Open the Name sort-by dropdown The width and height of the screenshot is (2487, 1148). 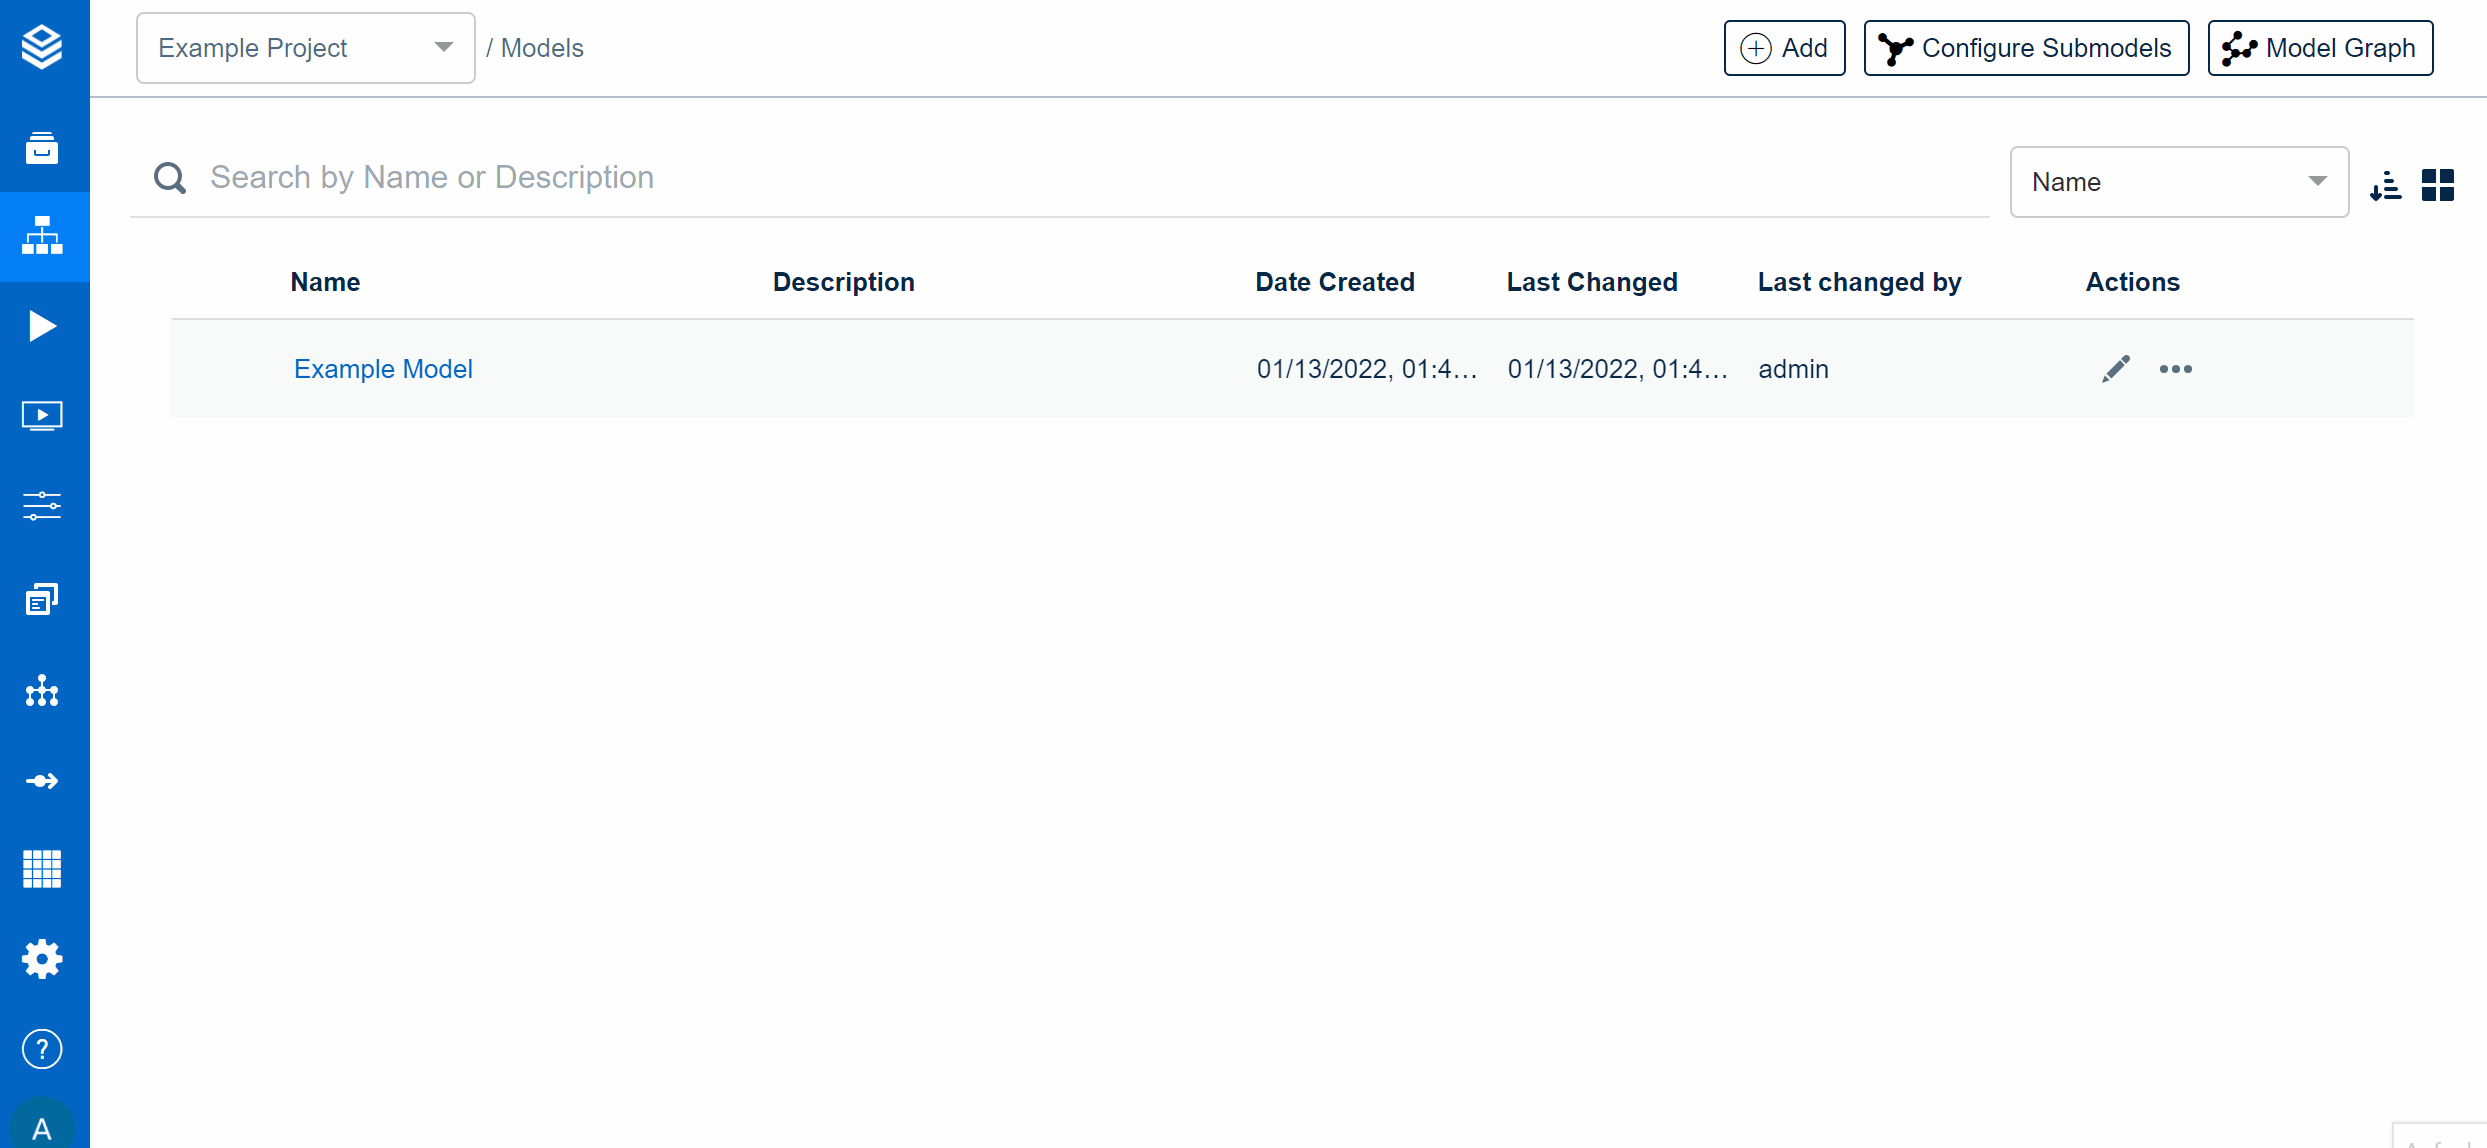2179,182
